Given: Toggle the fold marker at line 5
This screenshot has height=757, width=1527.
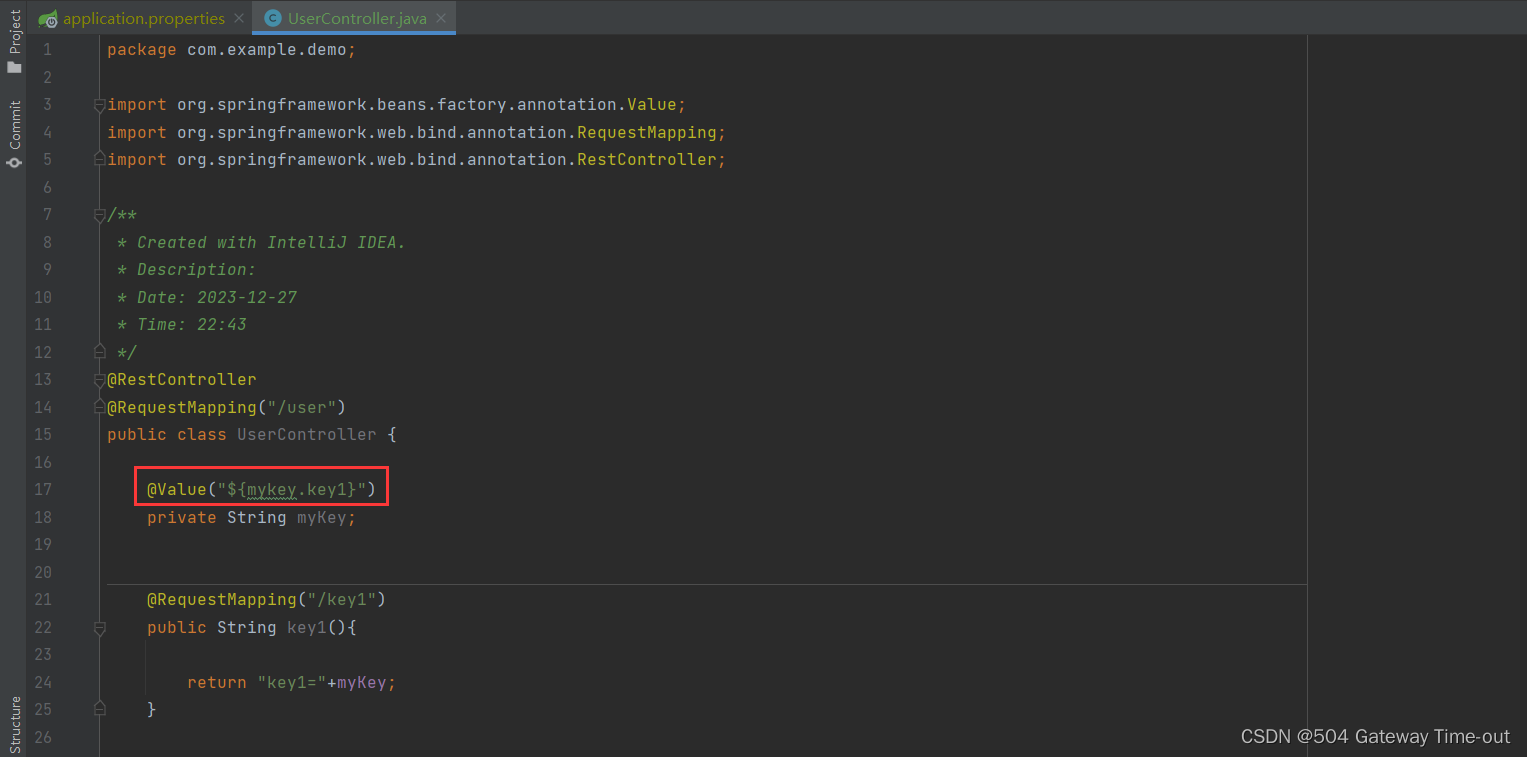Looking at the screenshot, I should click(x=99, y=159).
